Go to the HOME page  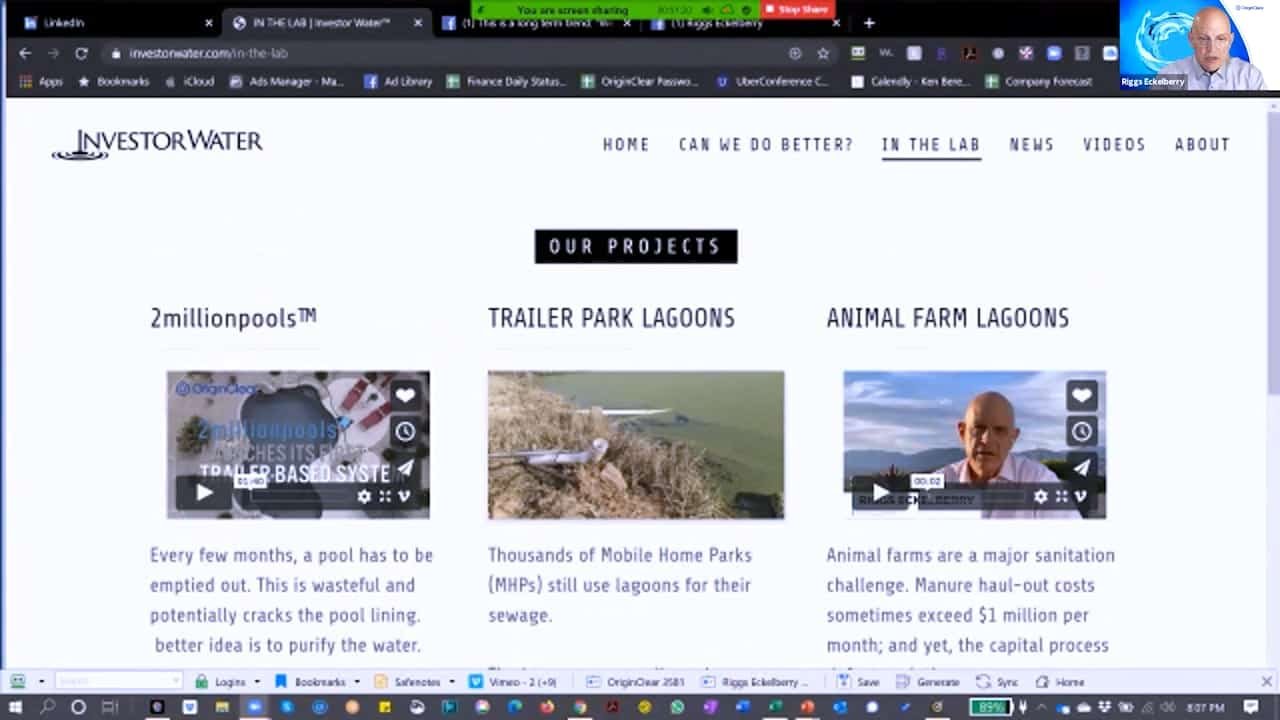pyautogui.click(x=626, y=145)
